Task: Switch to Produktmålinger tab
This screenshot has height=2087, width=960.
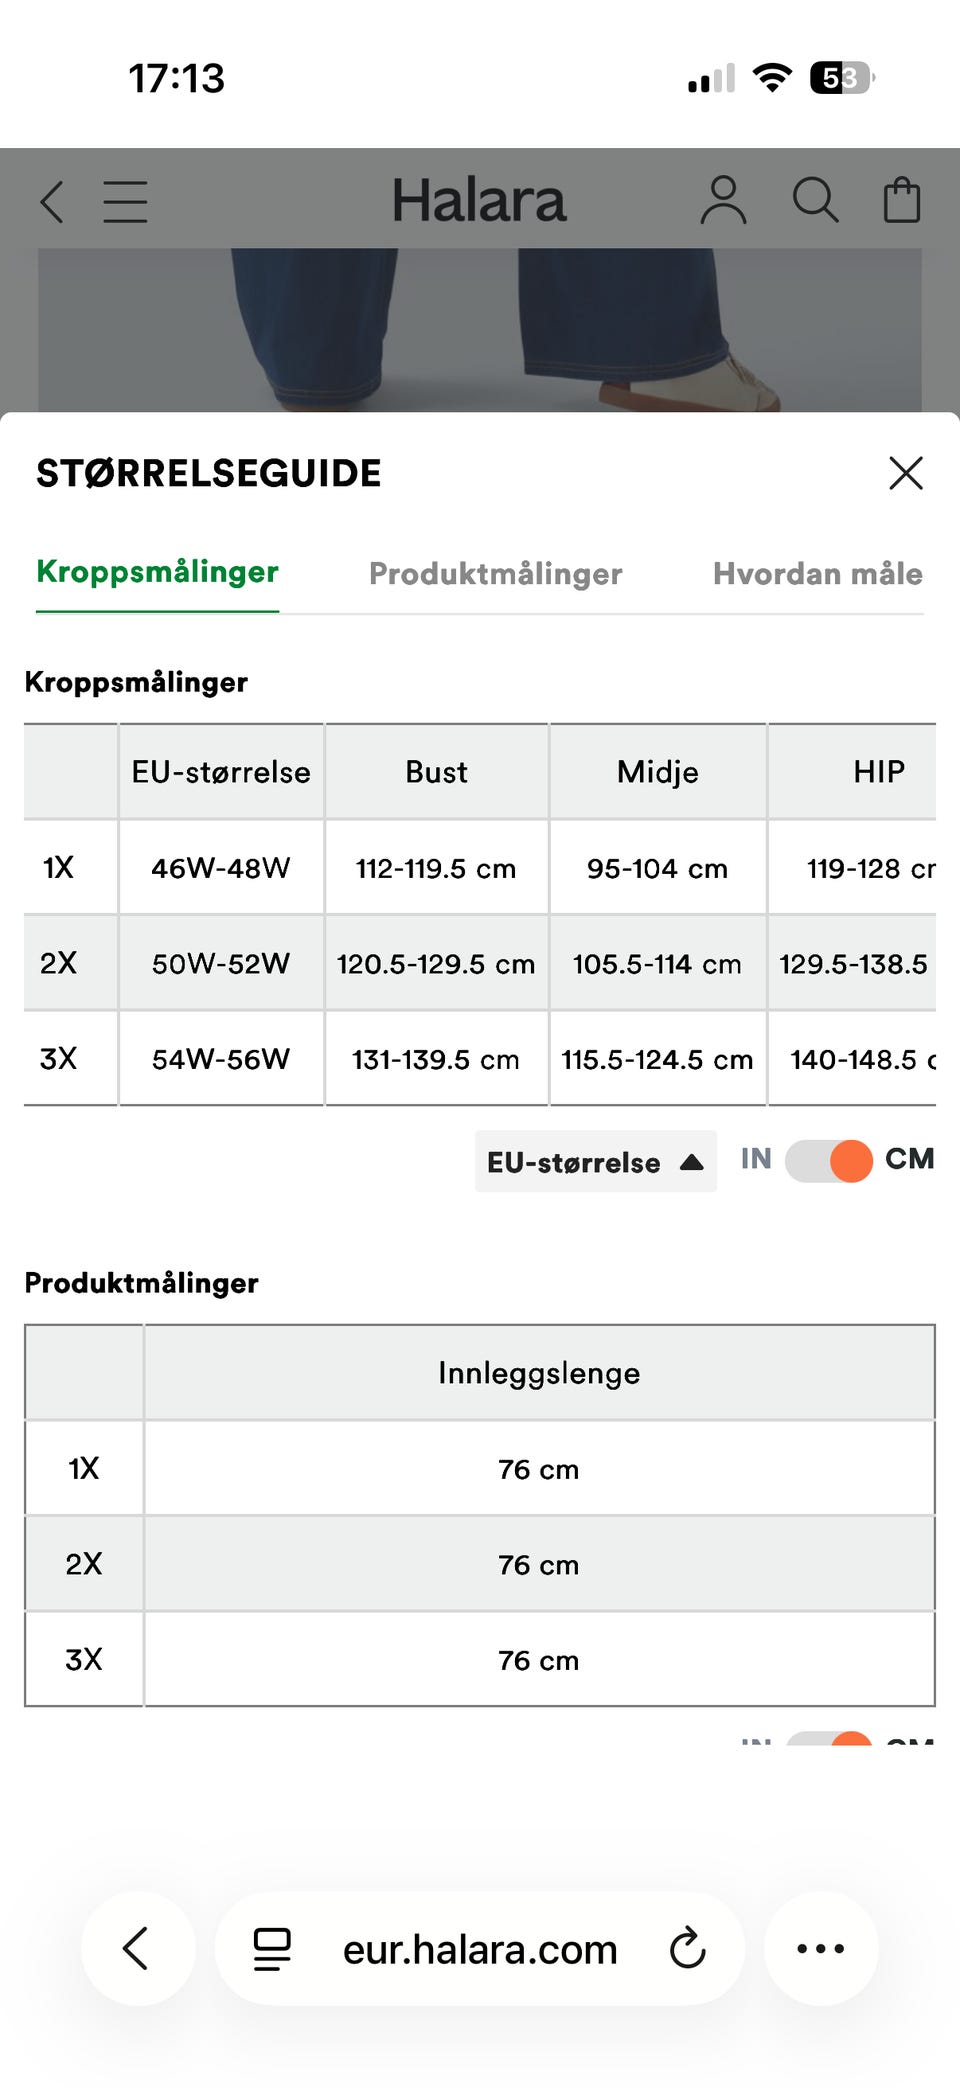Action: [x=496, y=574]
